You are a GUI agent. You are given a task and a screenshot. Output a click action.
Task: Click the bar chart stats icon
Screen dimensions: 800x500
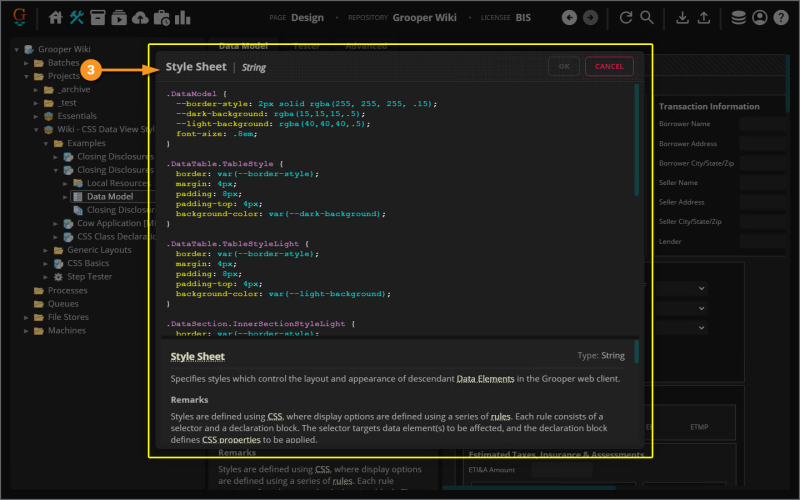pos(183,17)
